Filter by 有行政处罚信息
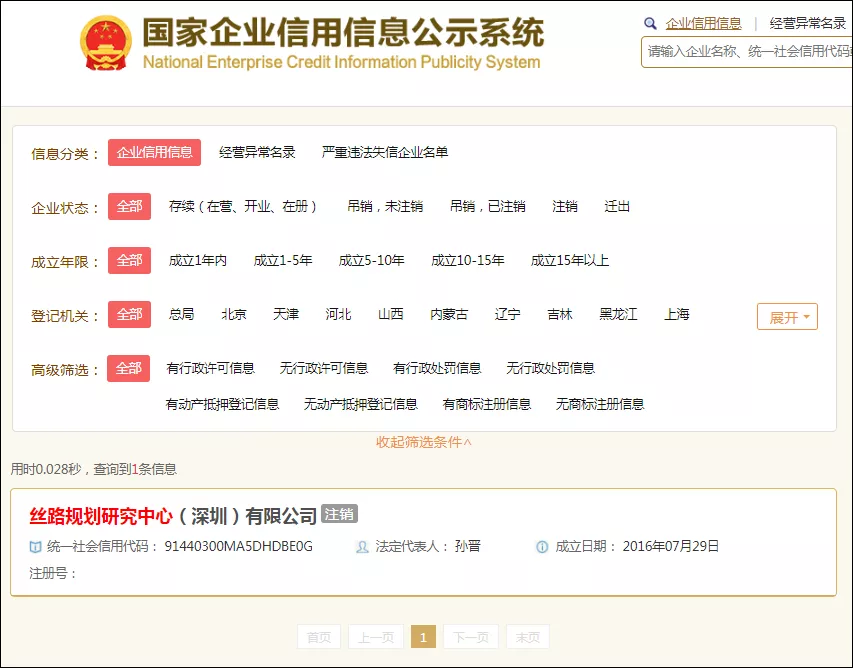The width and height of the screenshot is (853, 668). 437,368
